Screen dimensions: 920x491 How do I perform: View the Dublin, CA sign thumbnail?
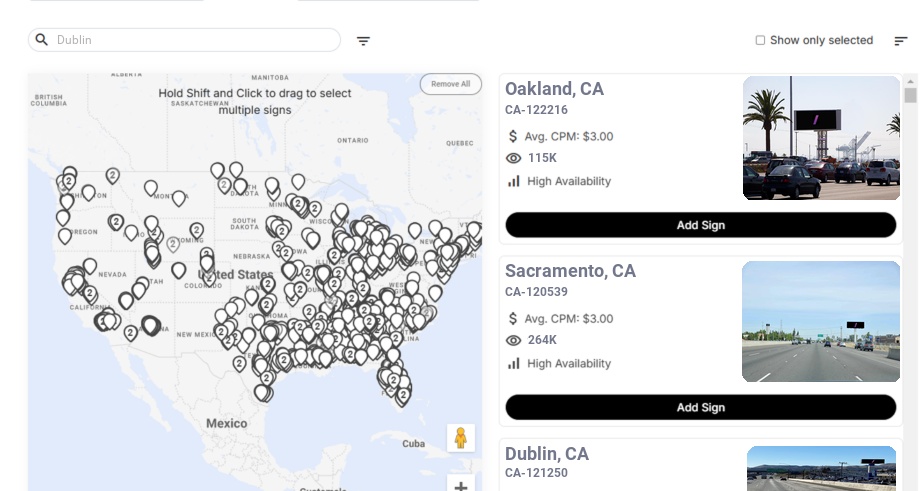click(x=821, y=468)
